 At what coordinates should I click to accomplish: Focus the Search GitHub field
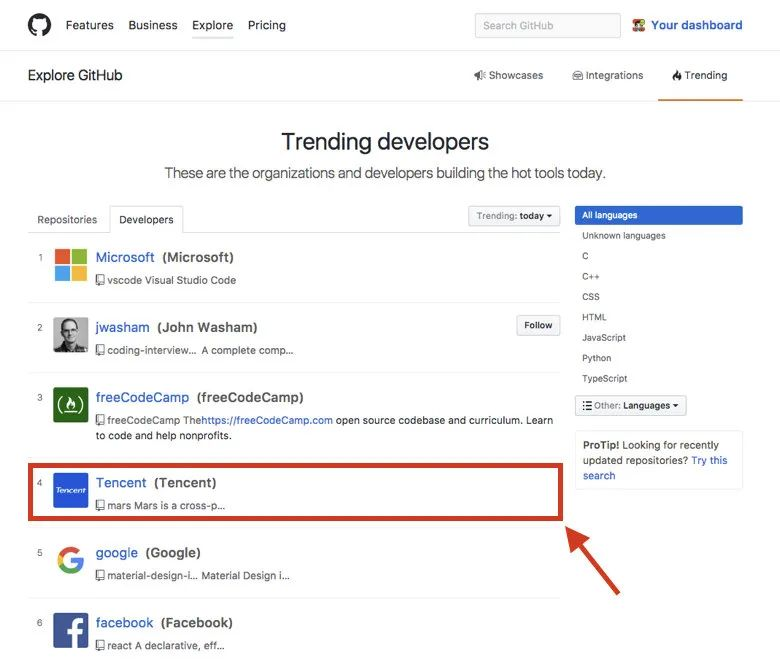pos(547,25)
